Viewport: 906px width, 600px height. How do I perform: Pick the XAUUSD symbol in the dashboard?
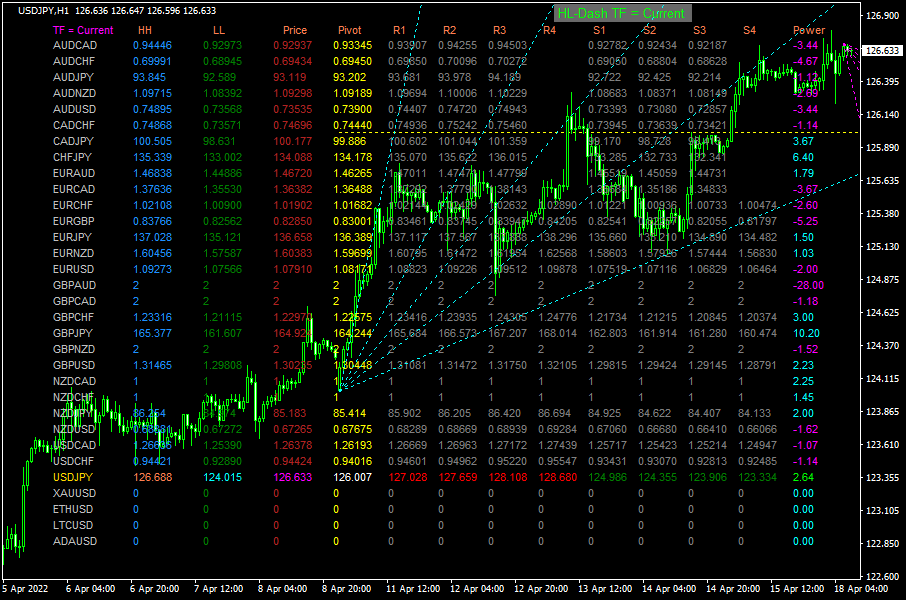point(74,494)
